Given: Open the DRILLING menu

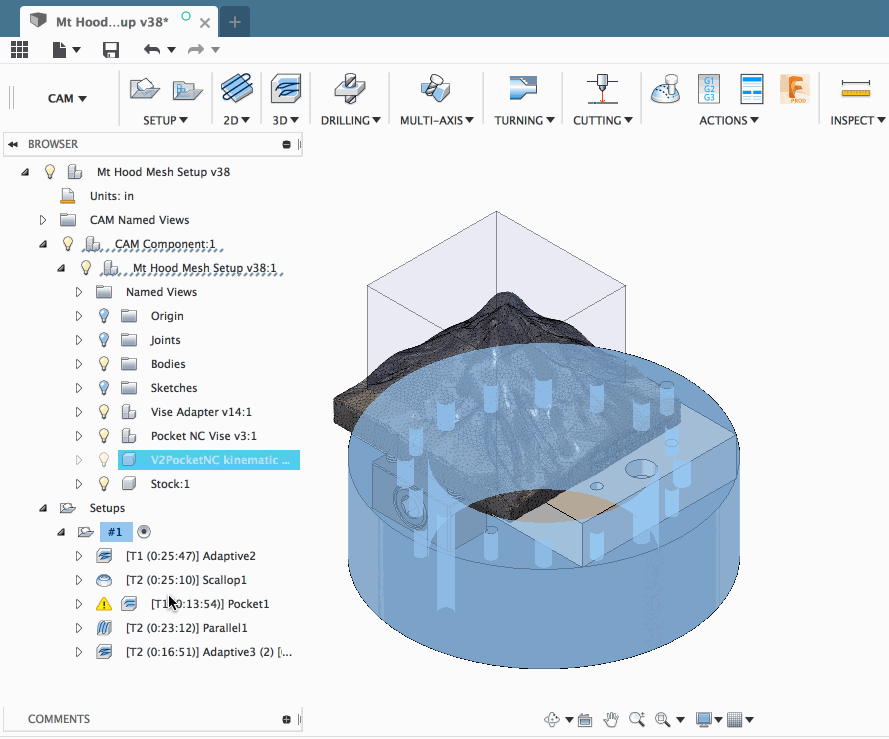Looking at the screenshot, I should (x=350, y=120).
